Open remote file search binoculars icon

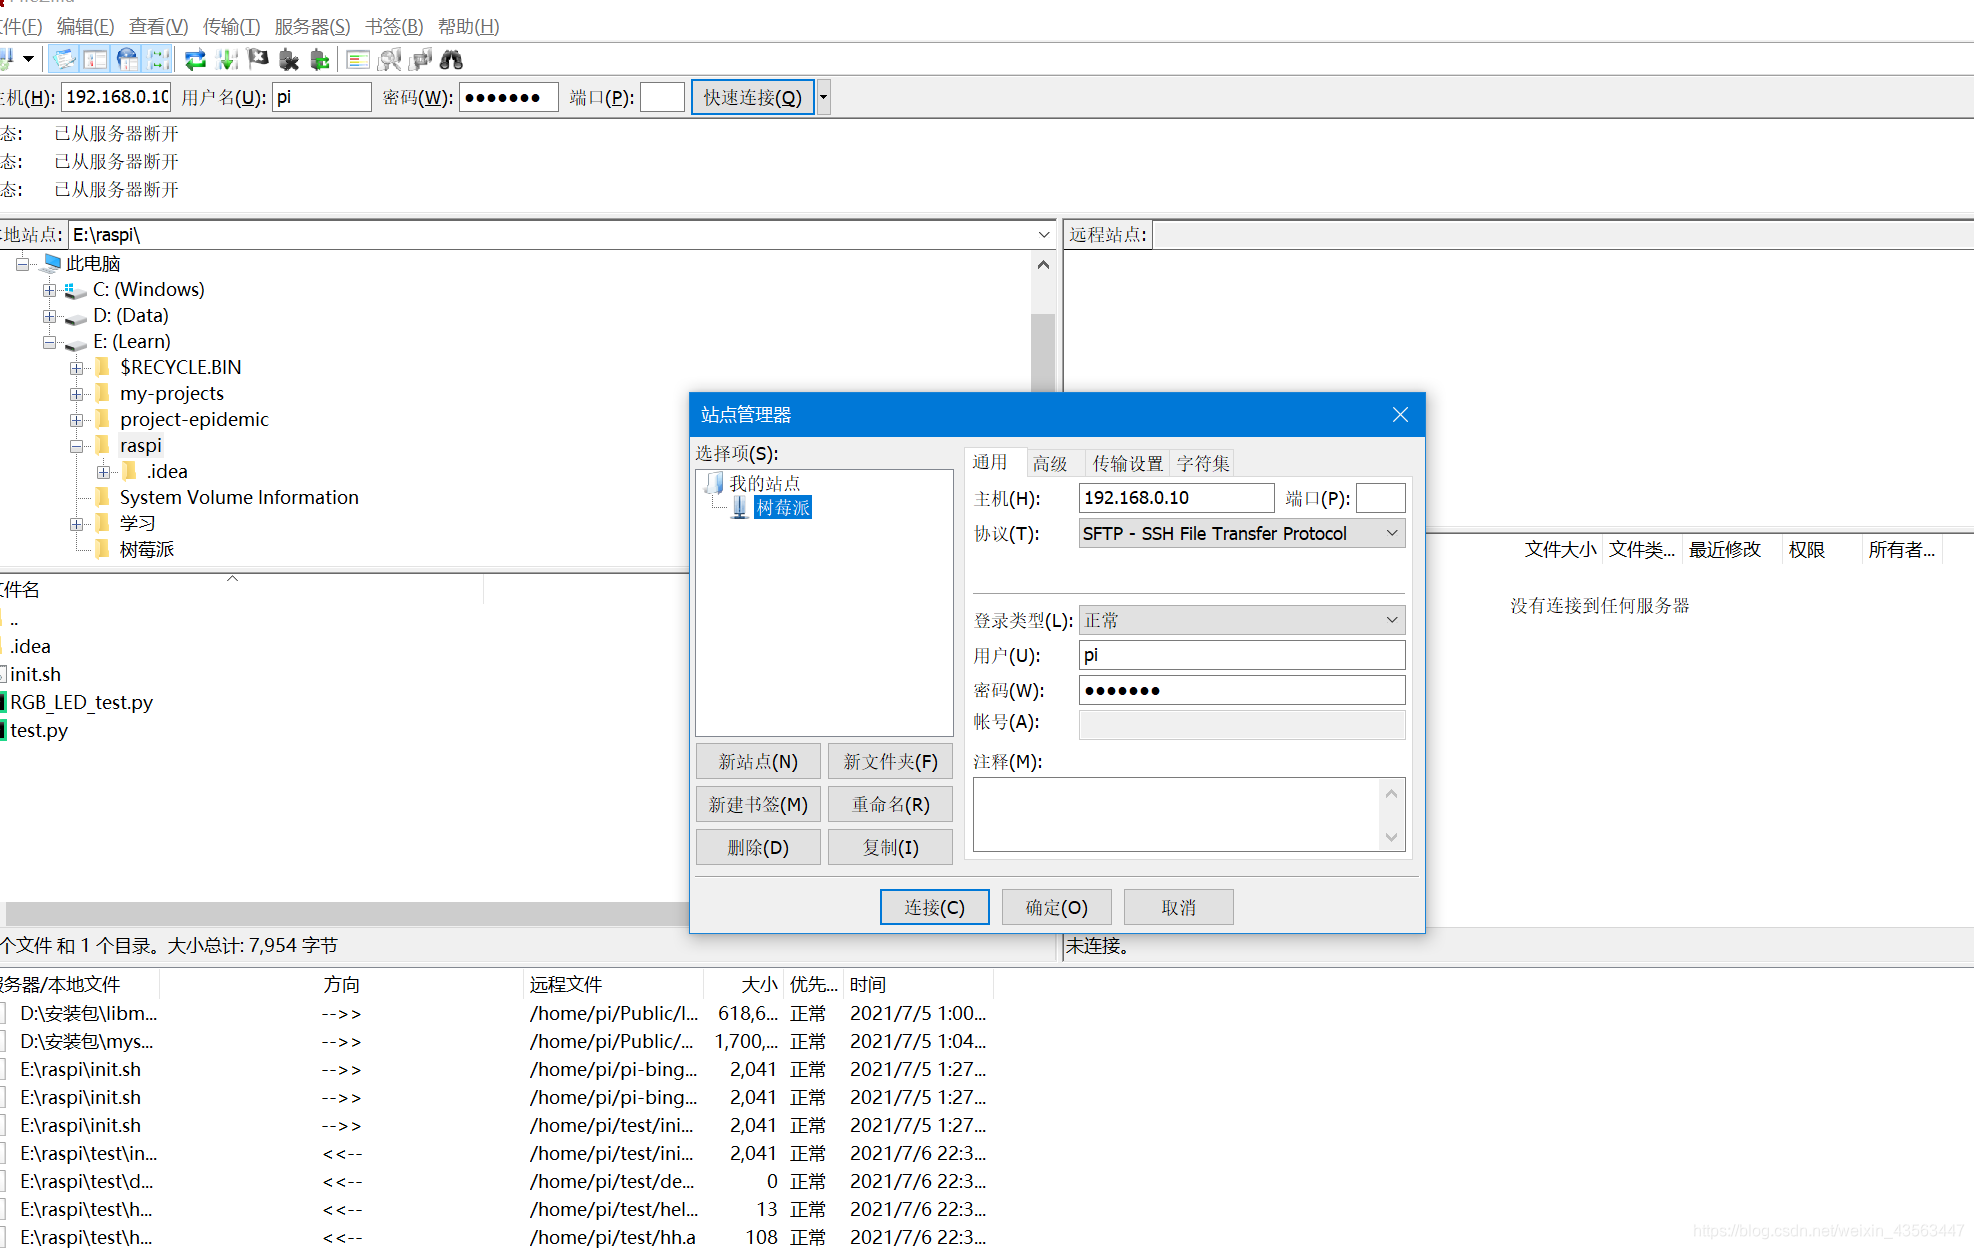451,60
